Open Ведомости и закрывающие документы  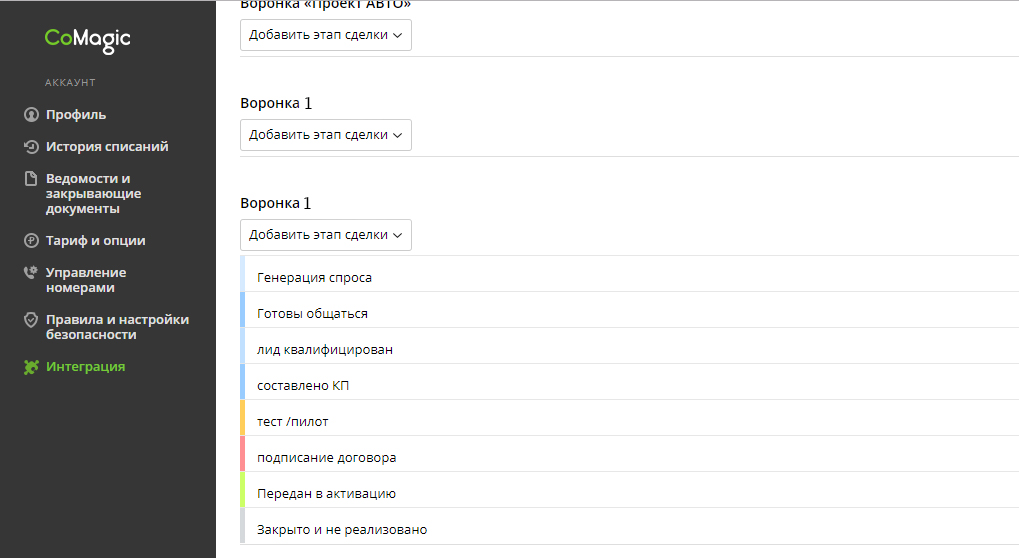[x=94, y=194]
